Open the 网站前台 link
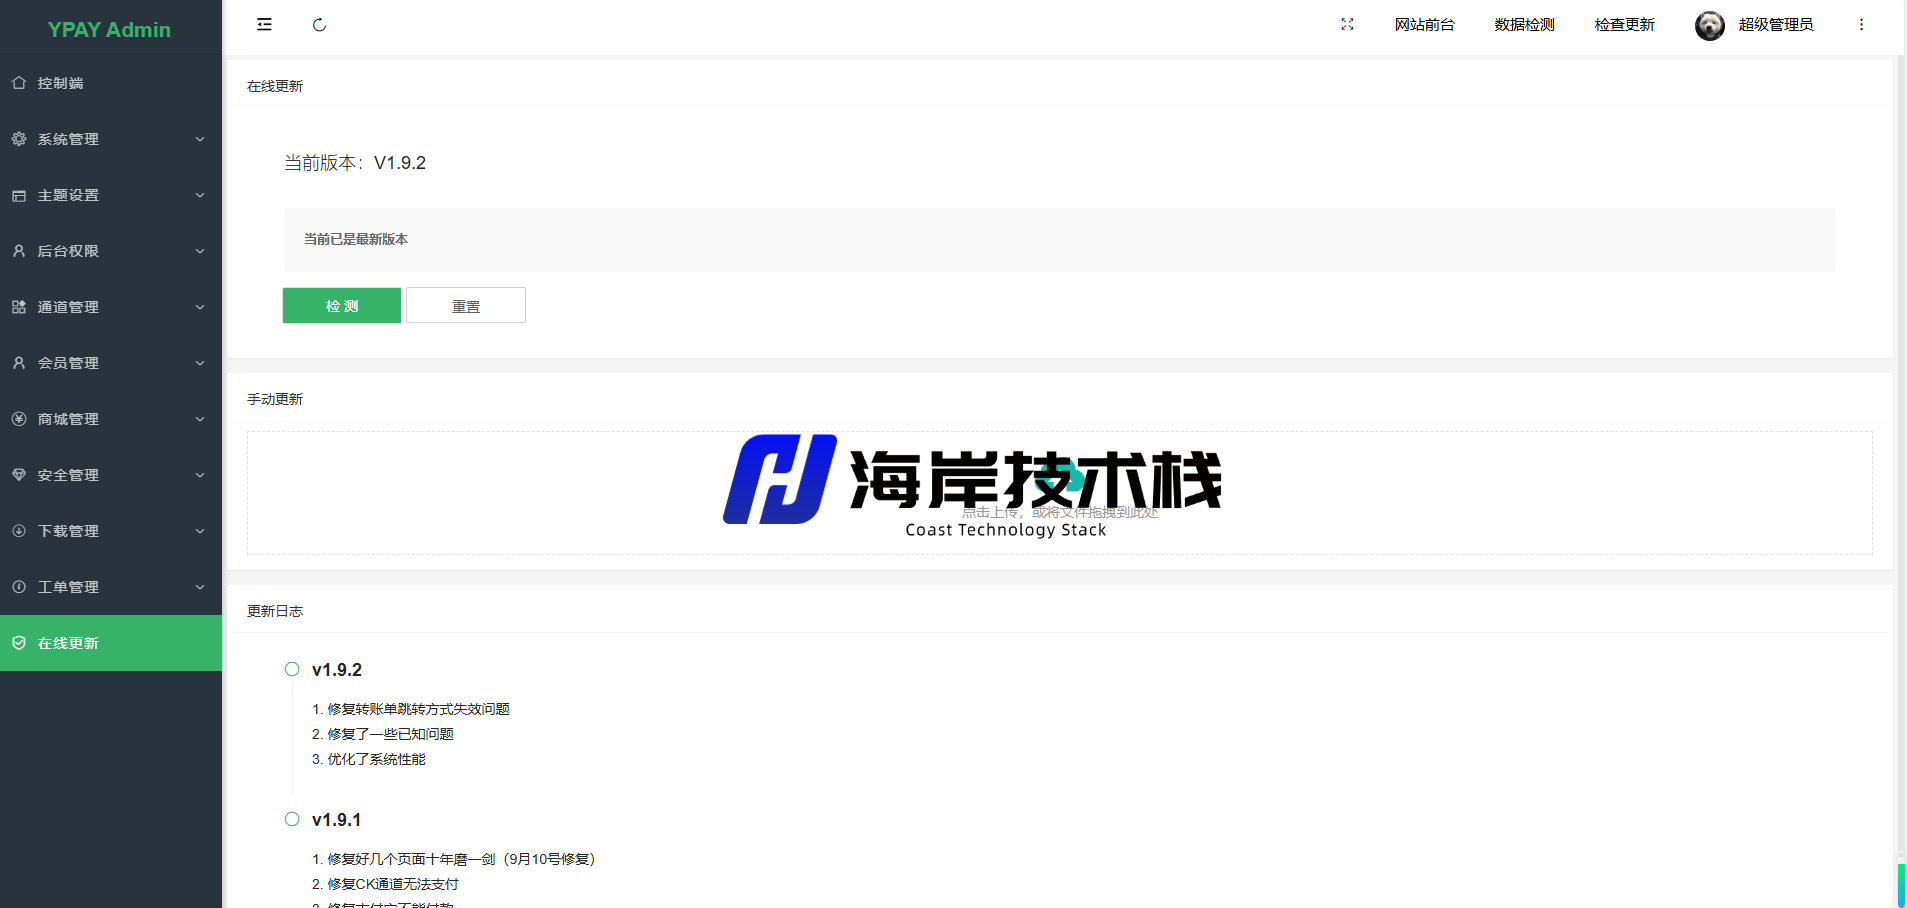Screen dimensions: 1907x908 tap(1425, 25)
